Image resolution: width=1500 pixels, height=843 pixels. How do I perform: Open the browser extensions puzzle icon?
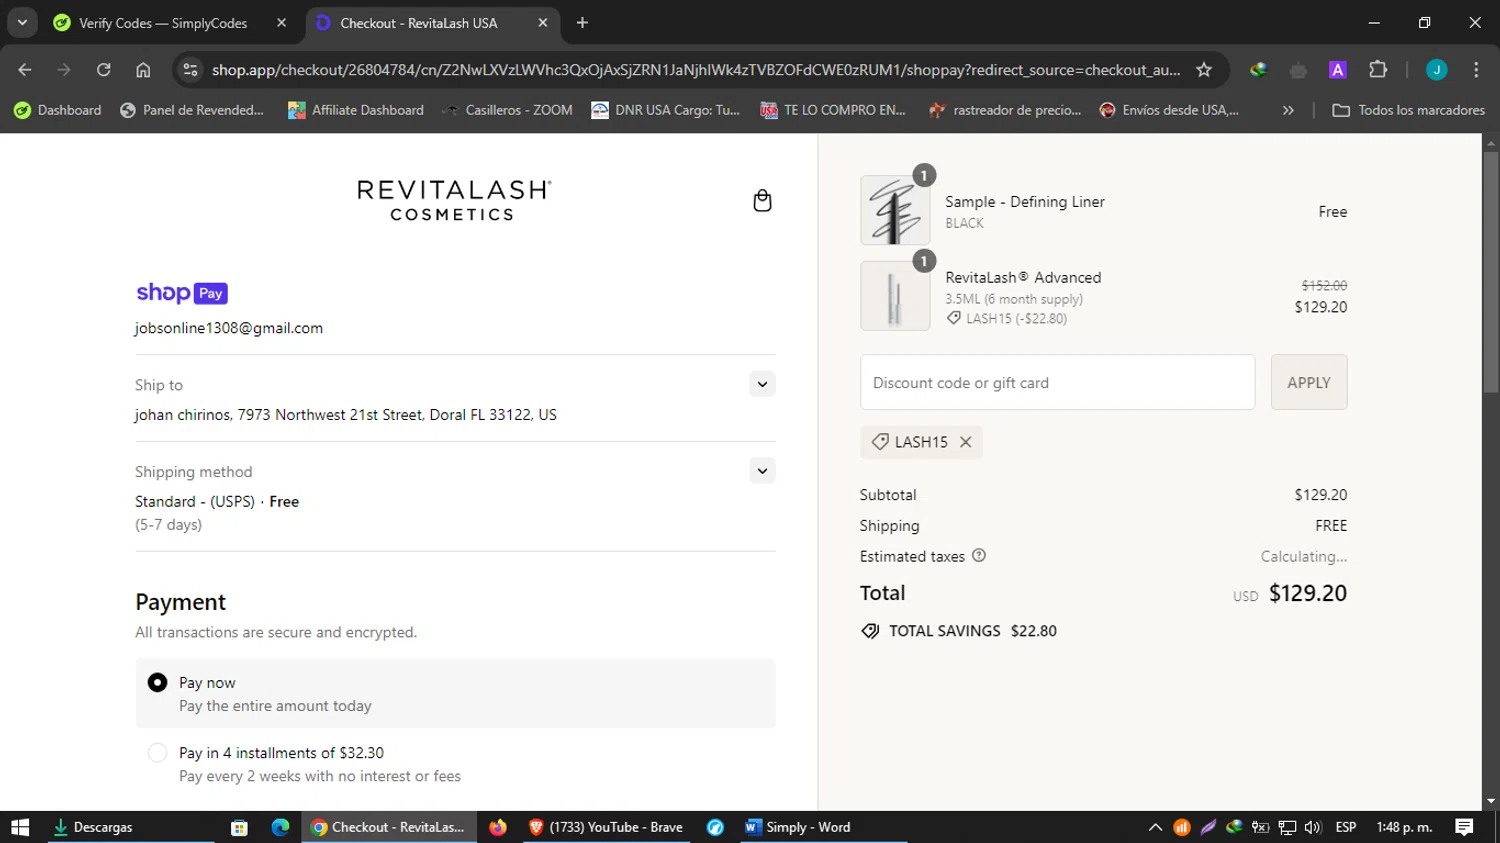(x=1378, y=70)
